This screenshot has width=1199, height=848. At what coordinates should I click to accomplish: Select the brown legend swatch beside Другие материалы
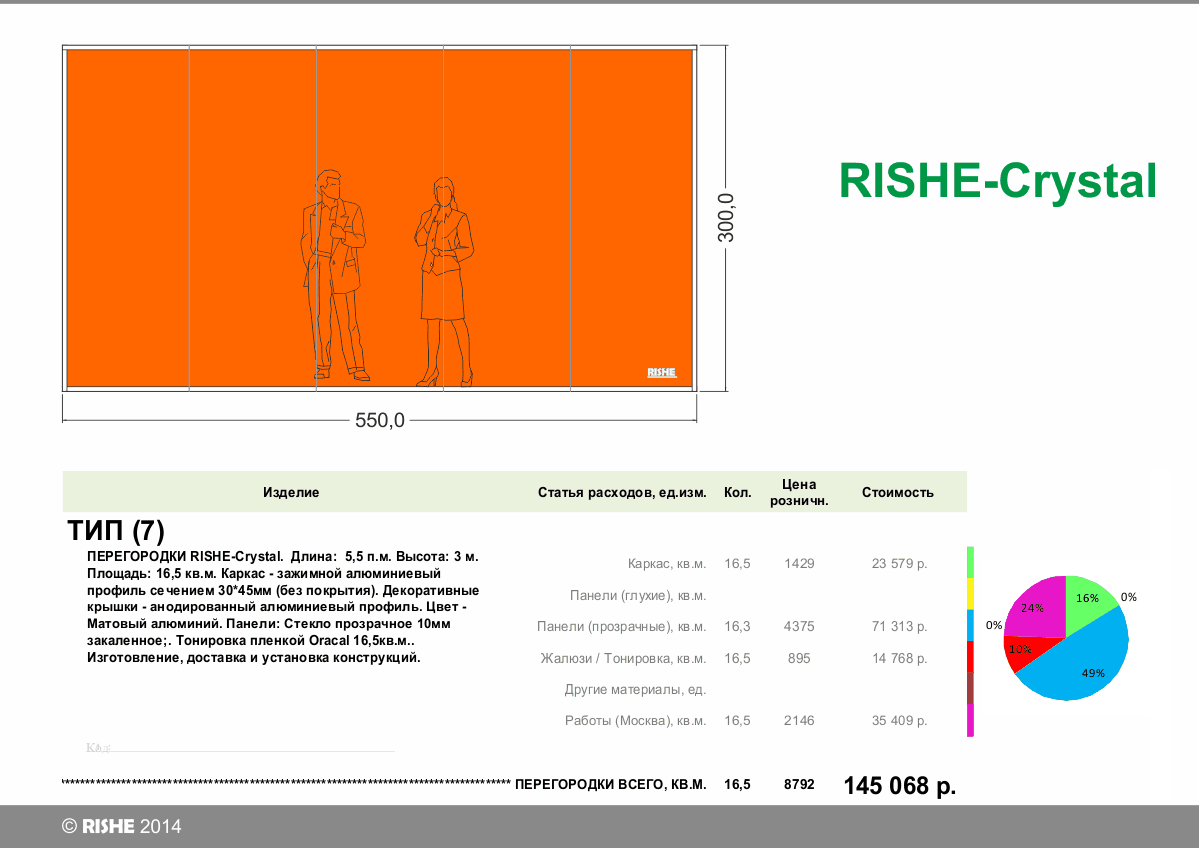click(x=970, y=687)
